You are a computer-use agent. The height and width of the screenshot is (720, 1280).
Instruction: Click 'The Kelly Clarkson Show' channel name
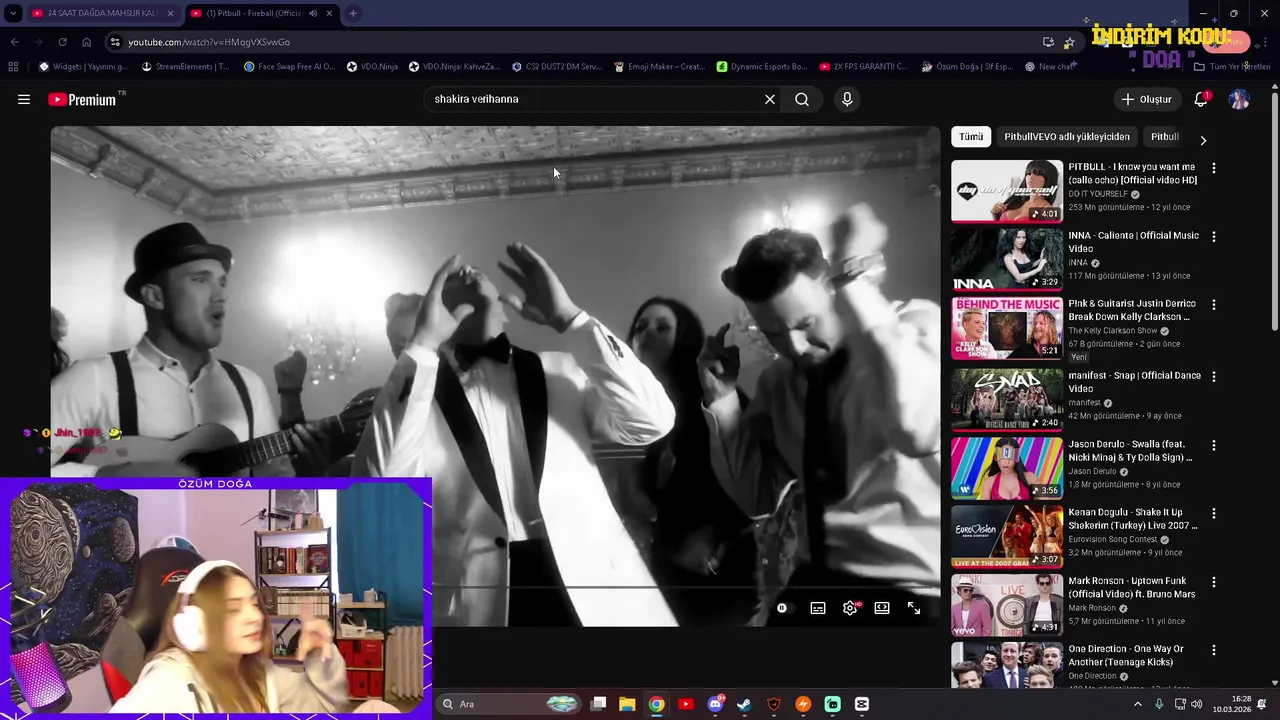(x=1112, y=331)
